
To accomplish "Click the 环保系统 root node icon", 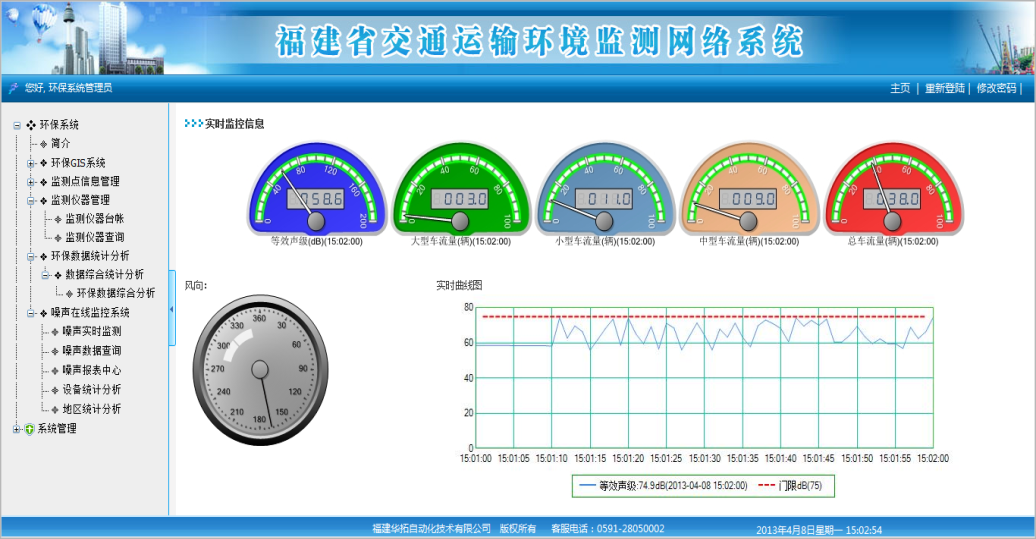I will (31, 125).
